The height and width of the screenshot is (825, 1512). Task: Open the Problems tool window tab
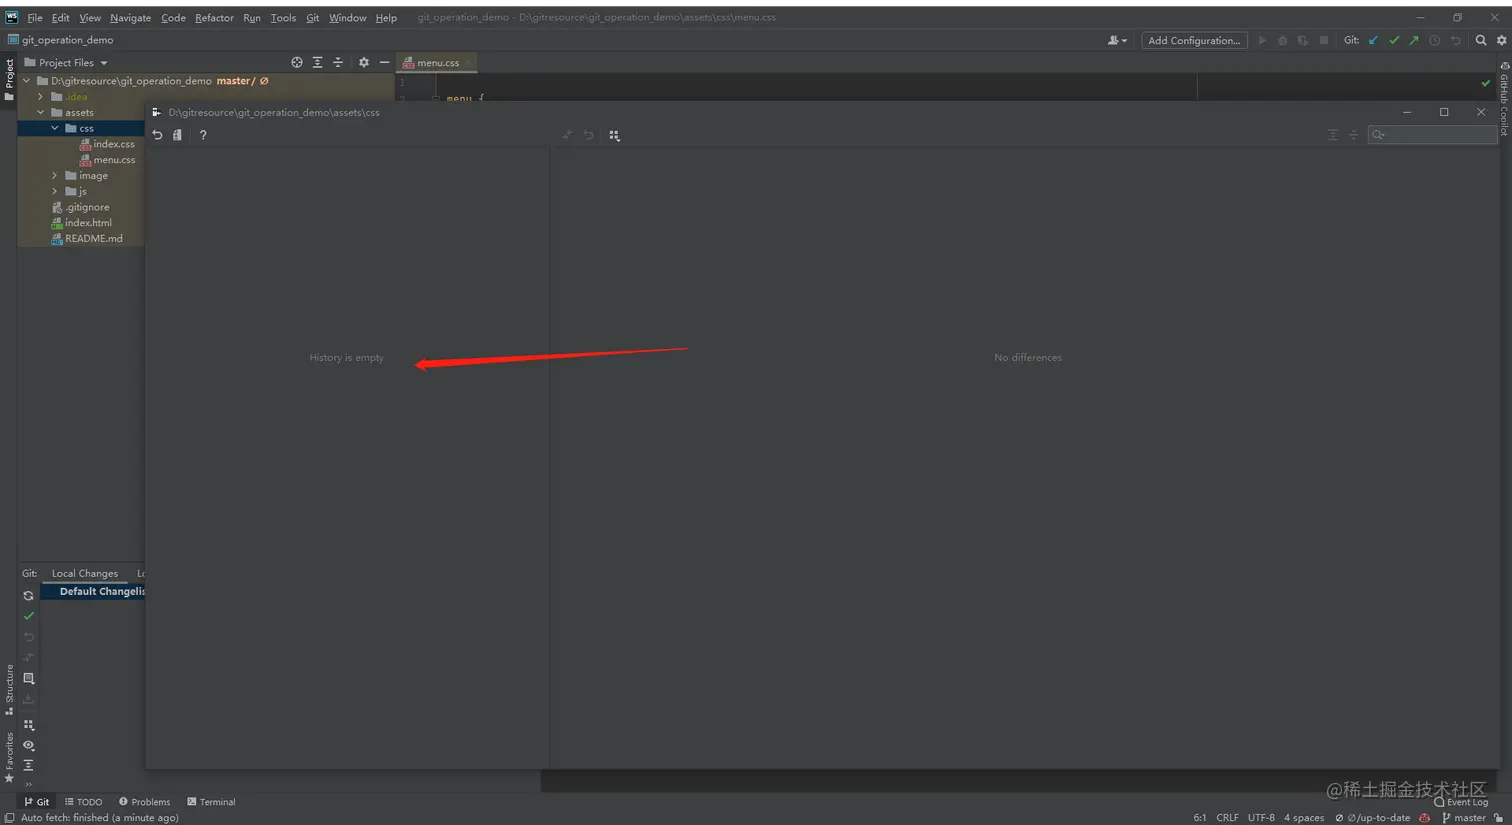[144, 802]
